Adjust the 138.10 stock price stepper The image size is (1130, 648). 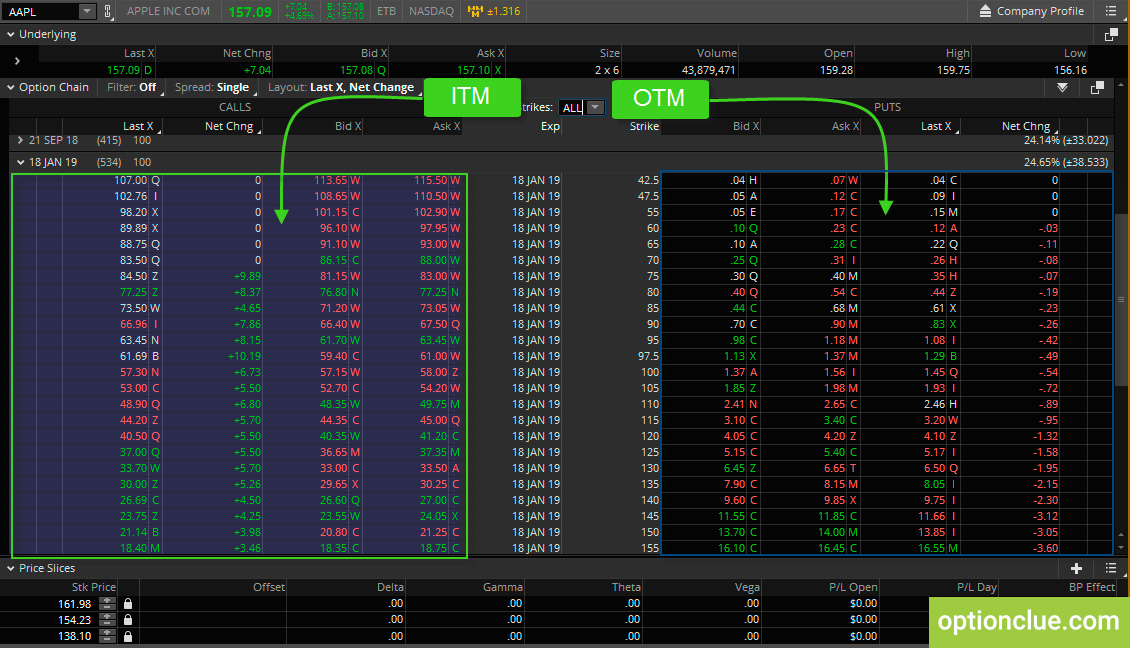point(107,636)
